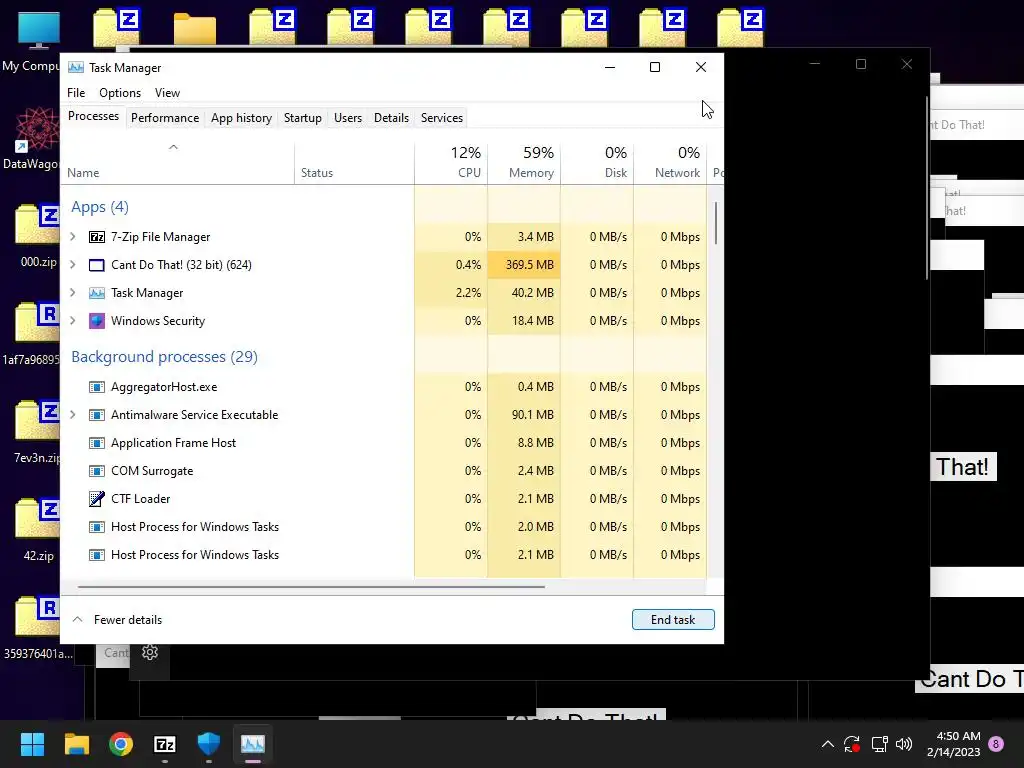1024x768 pixels.
Task: Click the Application Frame Host icon
Action: coord(97,443)
